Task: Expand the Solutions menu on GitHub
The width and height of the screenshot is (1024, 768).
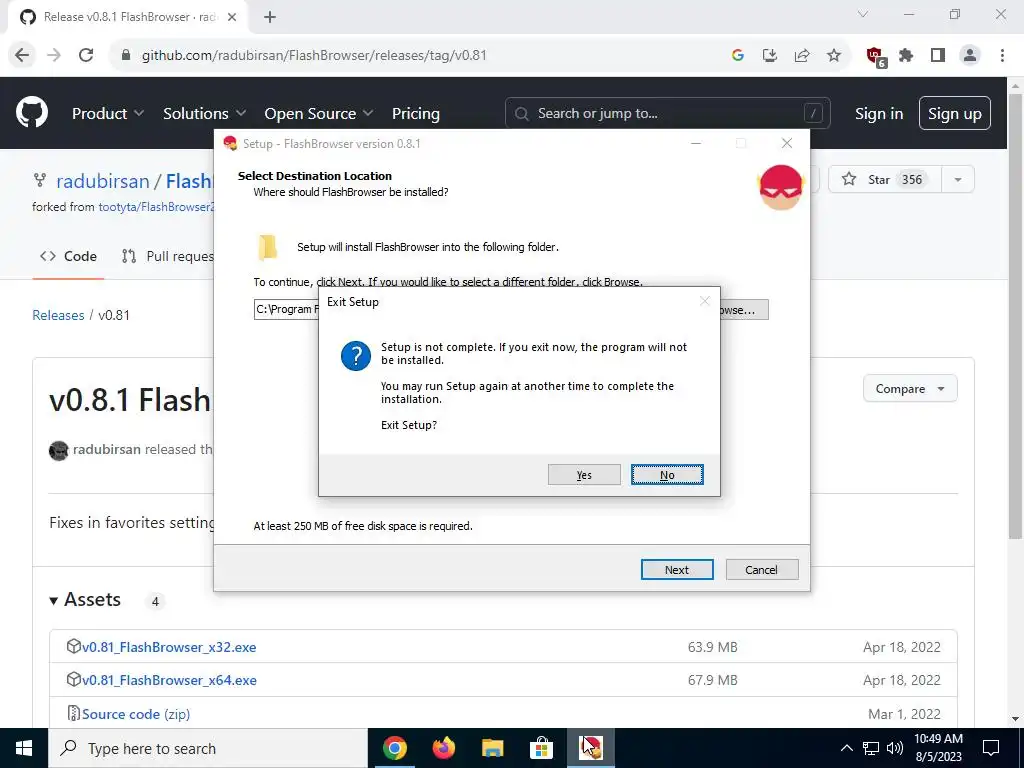Action: click(x=204, y=113)
